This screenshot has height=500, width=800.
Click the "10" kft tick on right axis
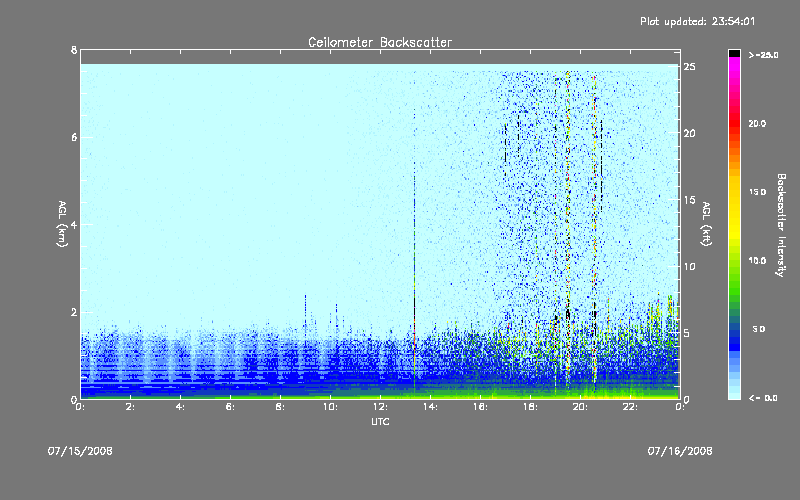tap(690, 266)
